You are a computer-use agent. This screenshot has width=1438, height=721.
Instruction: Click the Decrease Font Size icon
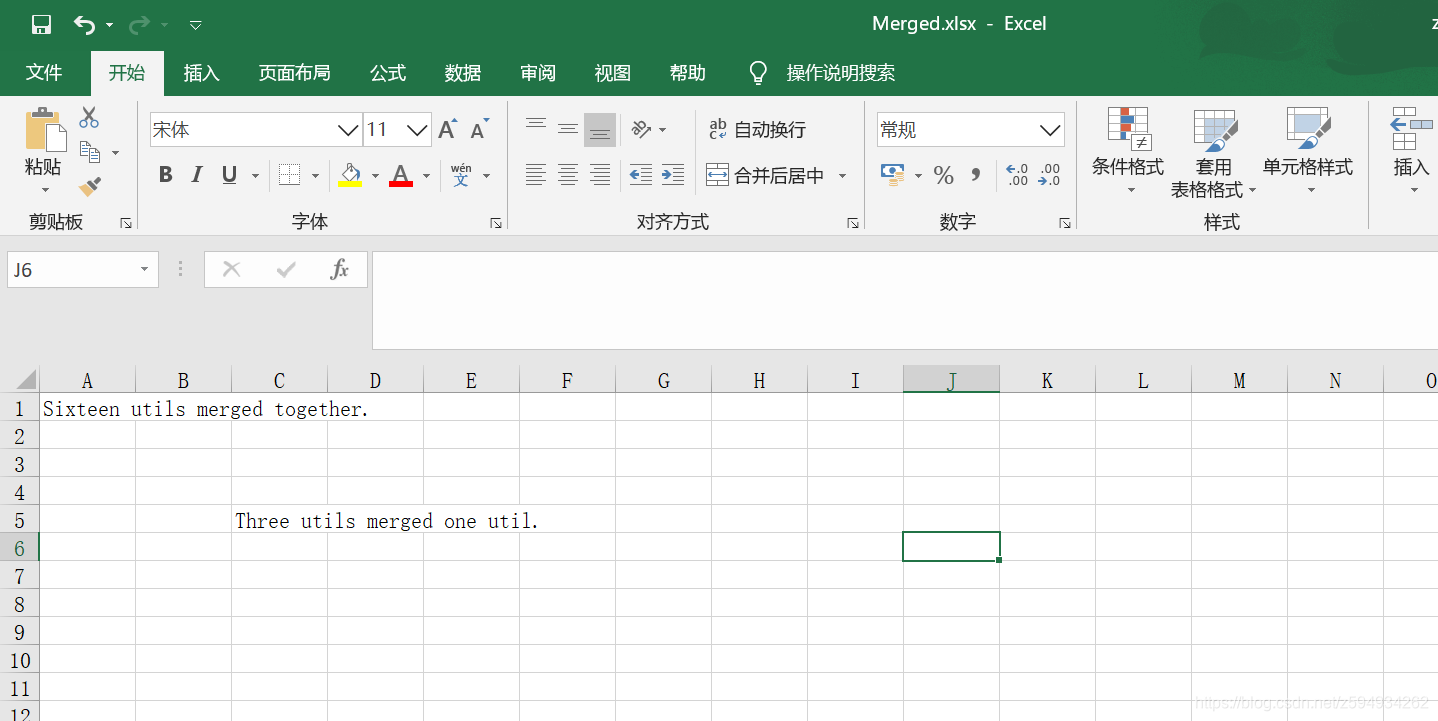480,129
